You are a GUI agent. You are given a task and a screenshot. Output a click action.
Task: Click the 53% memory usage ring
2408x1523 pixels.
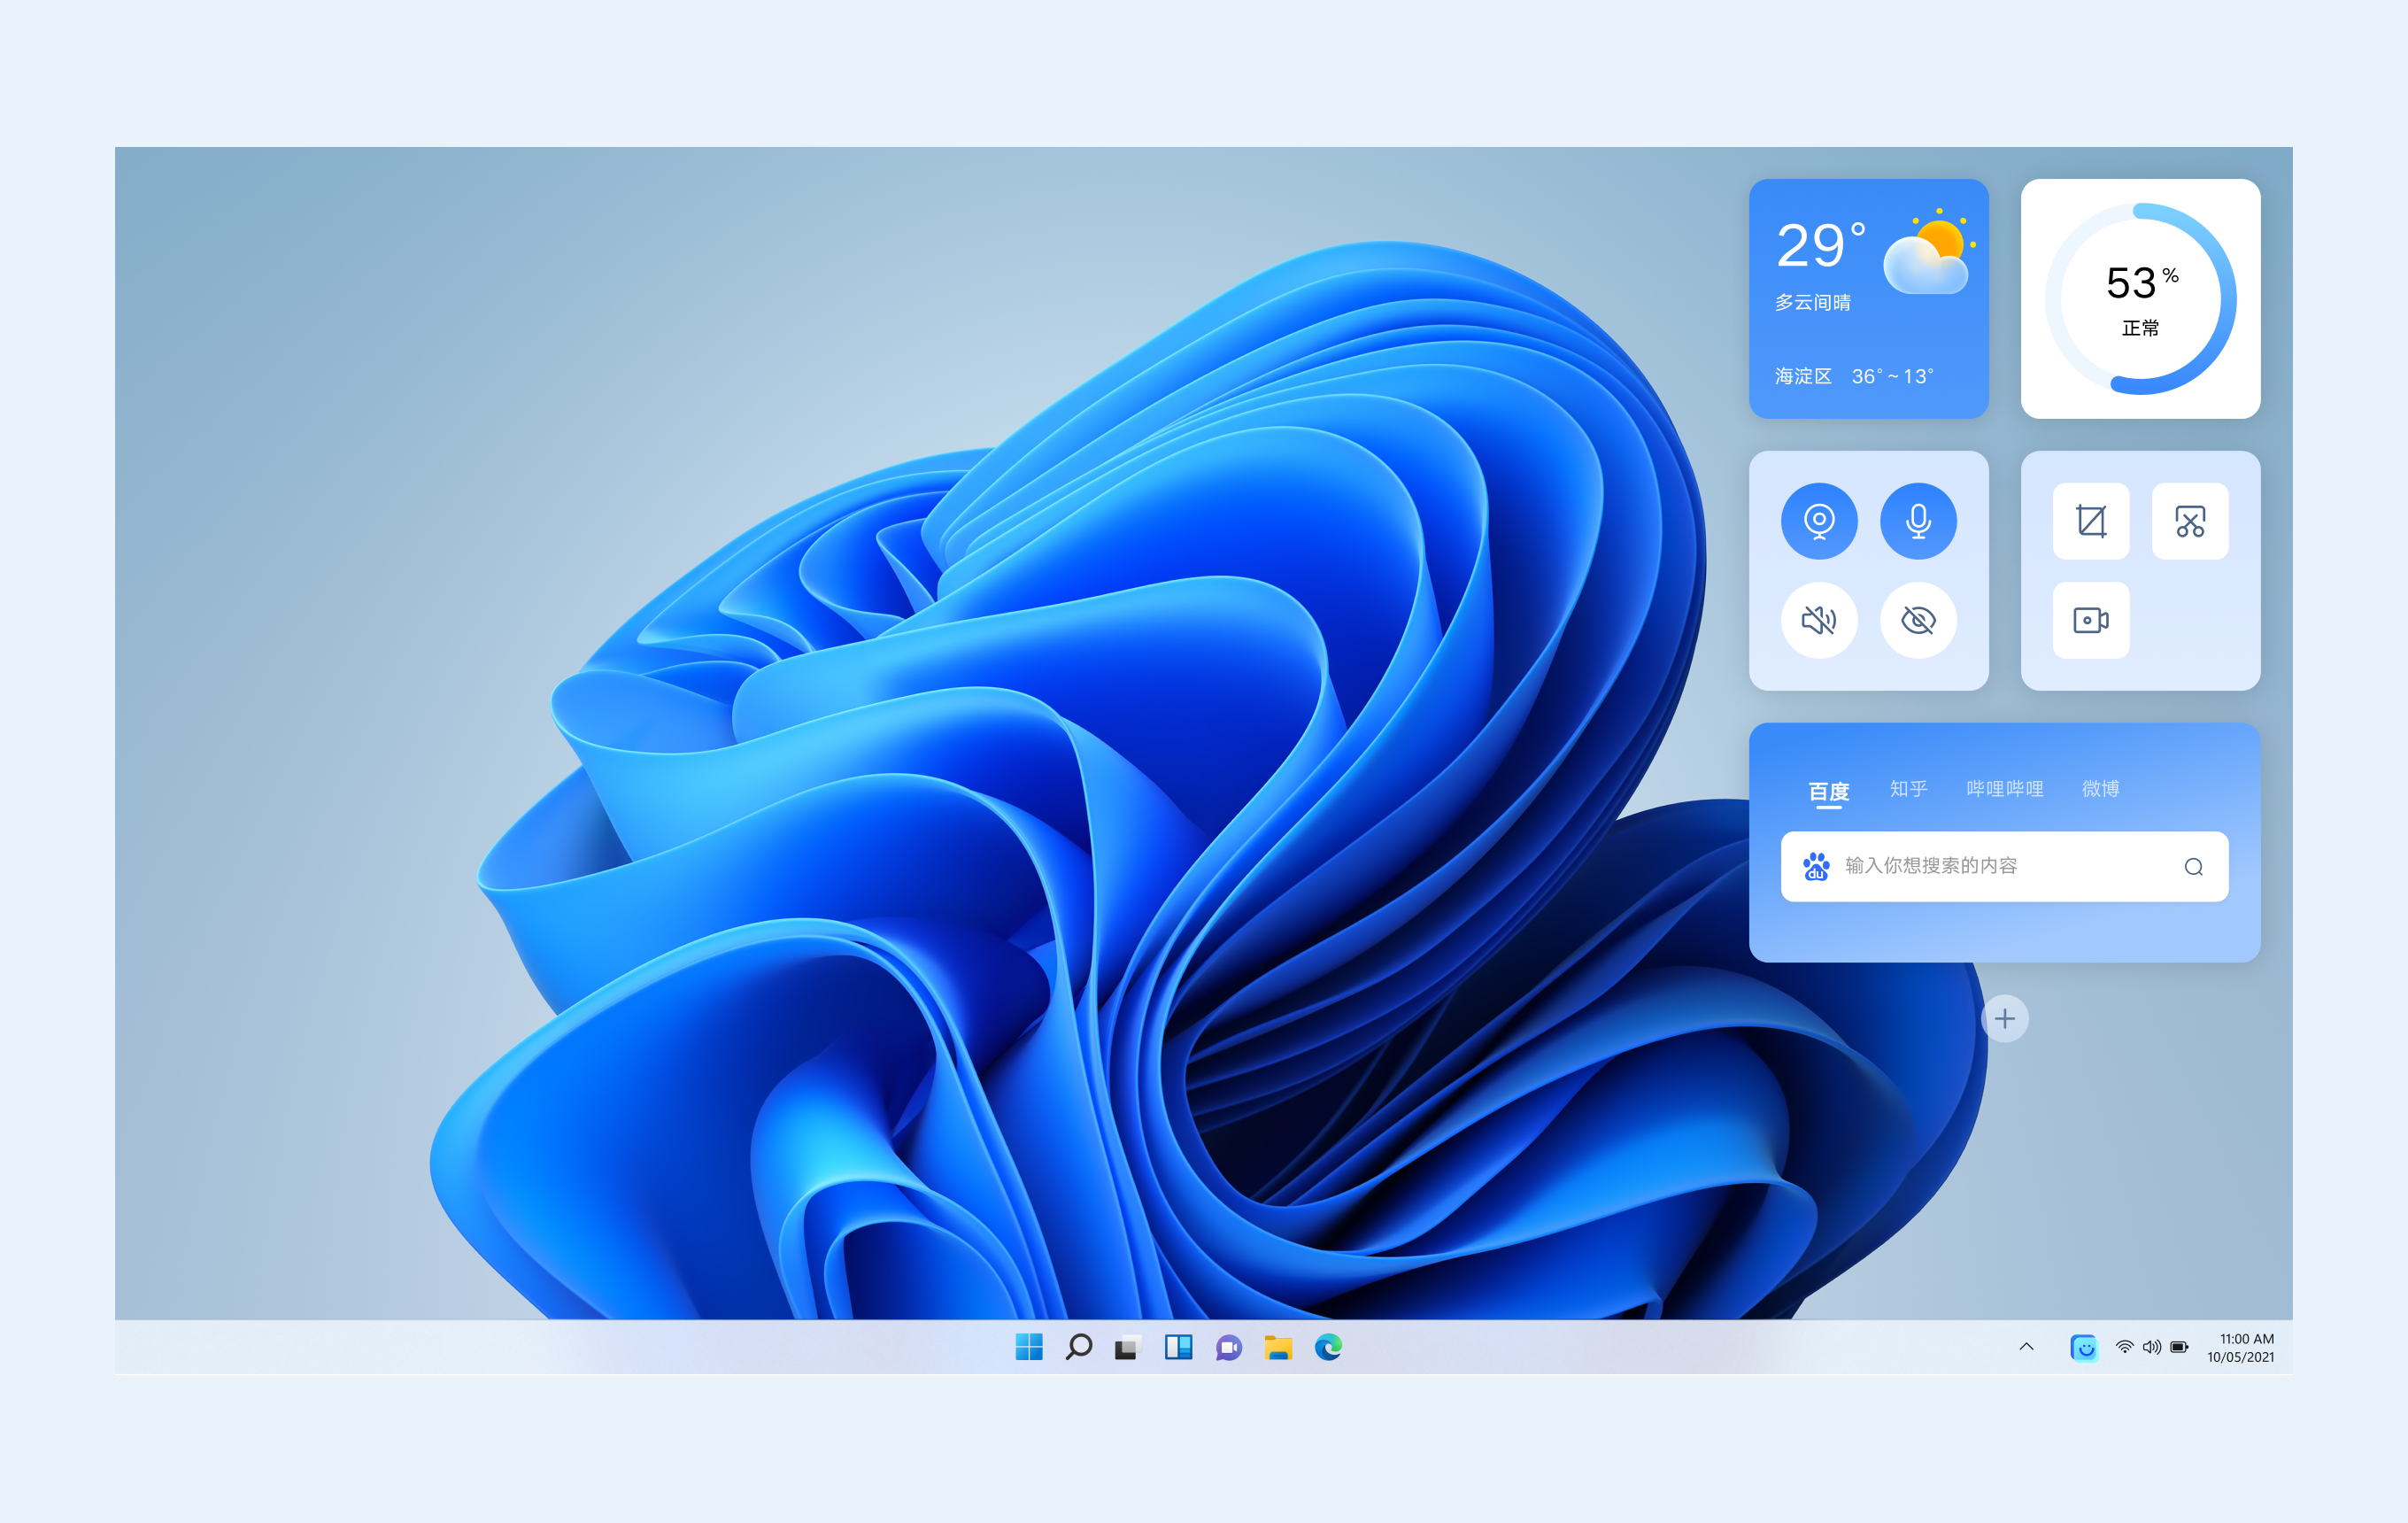(x=2140, y=298)
